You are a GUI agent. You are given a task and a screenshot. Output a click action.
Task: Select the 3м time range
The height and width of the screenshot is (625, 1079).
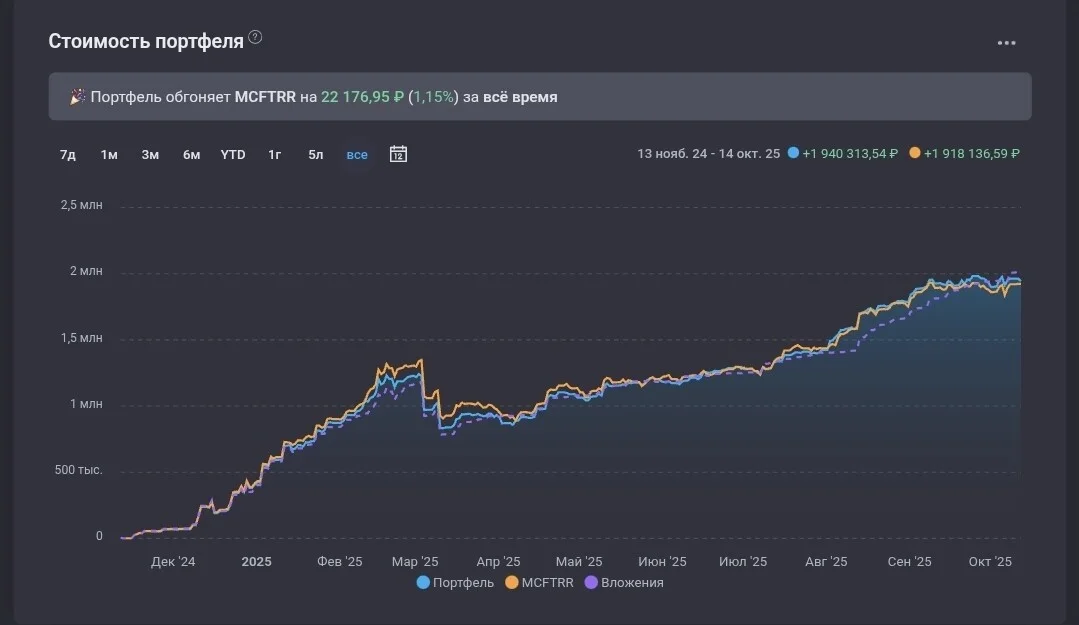tap(150, 155)
